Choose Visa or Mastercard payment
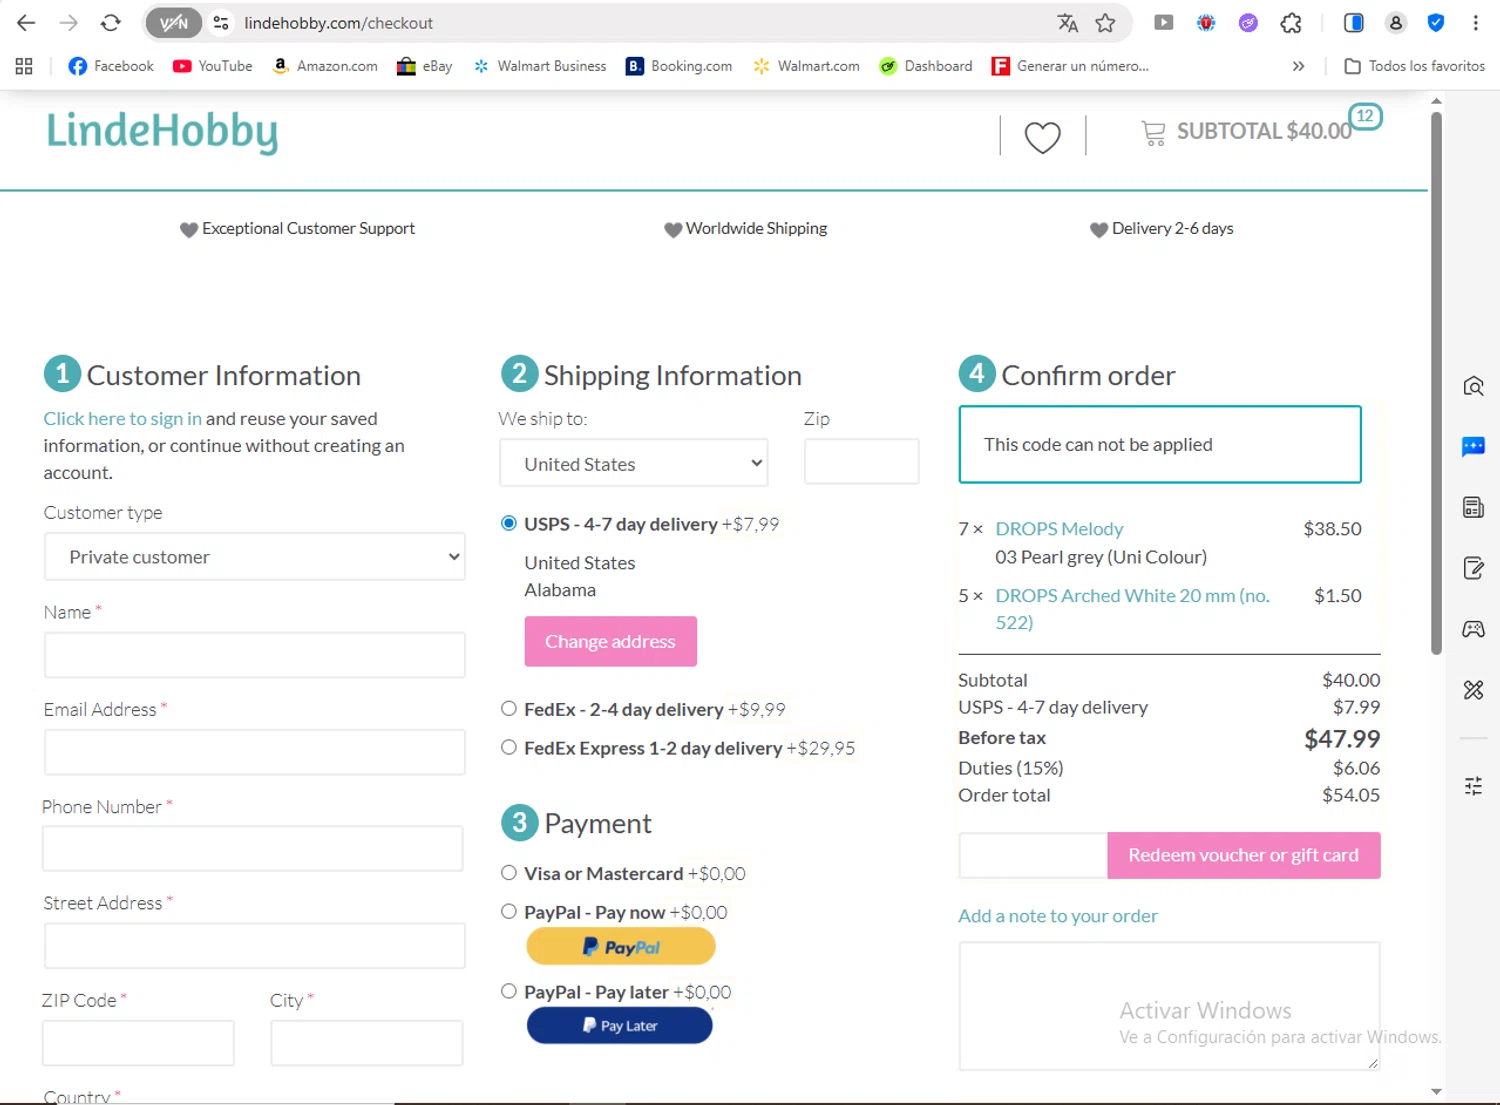The width and height of the screenshot is (1500, 1105). coord(509,873)
